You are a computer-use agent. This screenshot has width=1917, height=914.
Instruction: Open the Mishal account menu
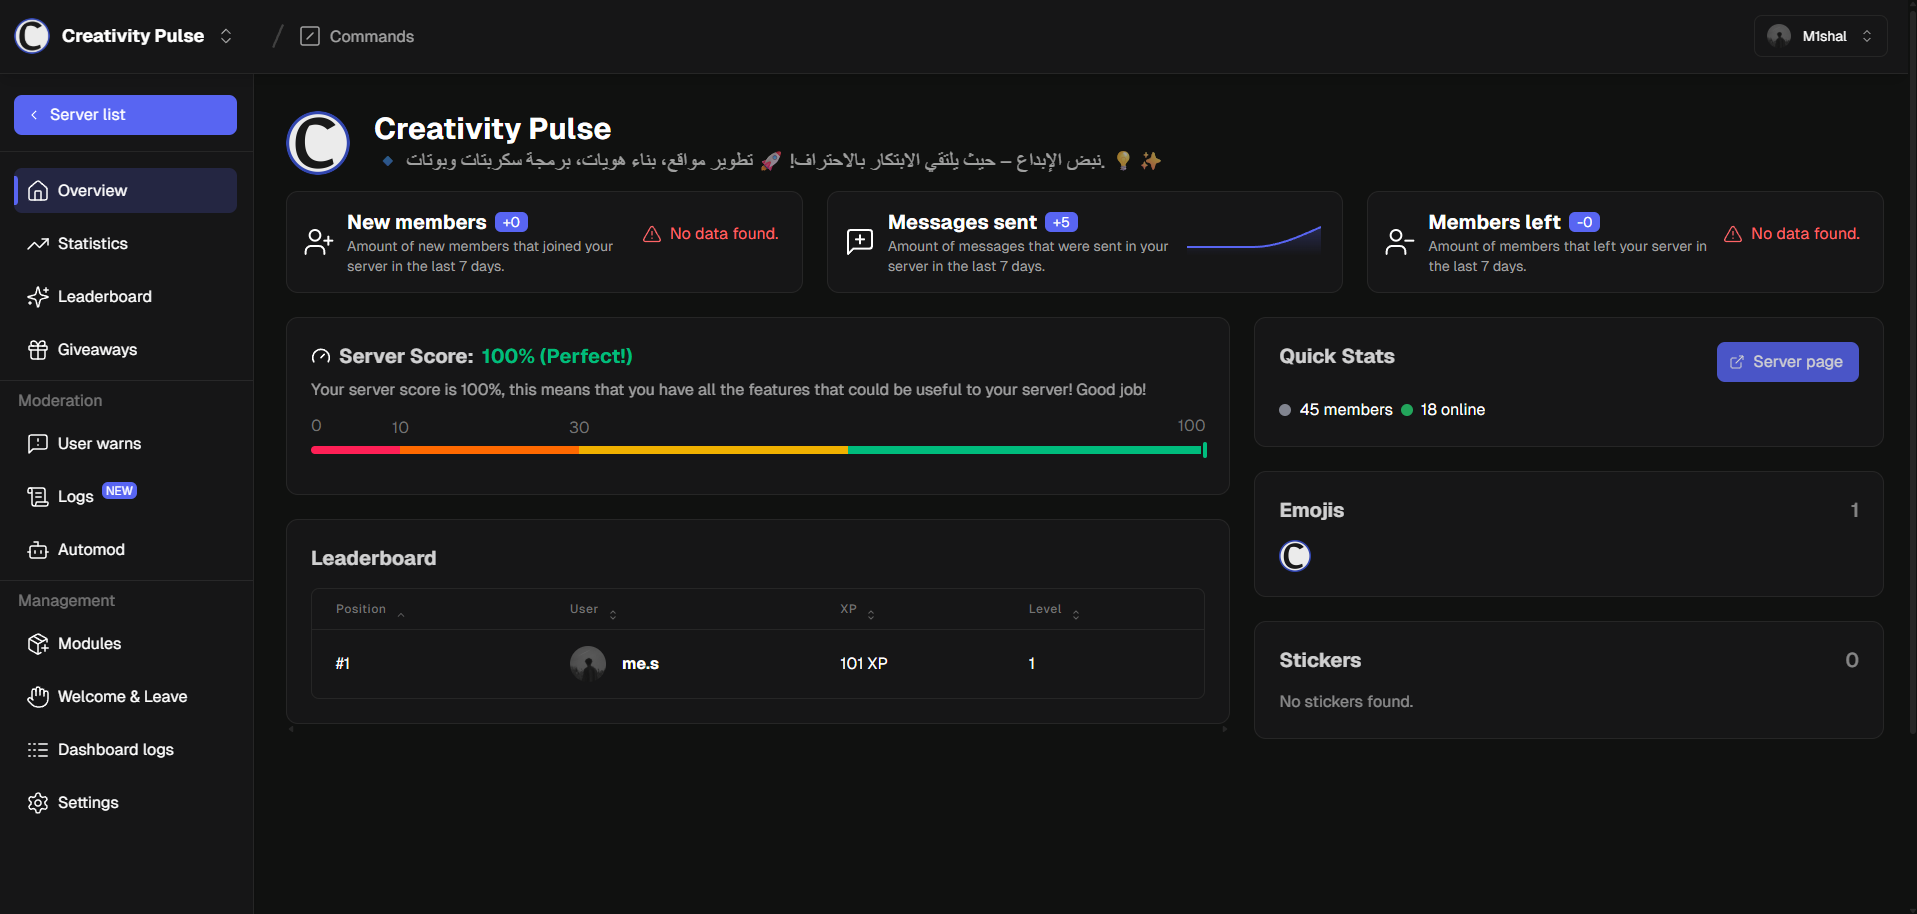pos(1820,36)
